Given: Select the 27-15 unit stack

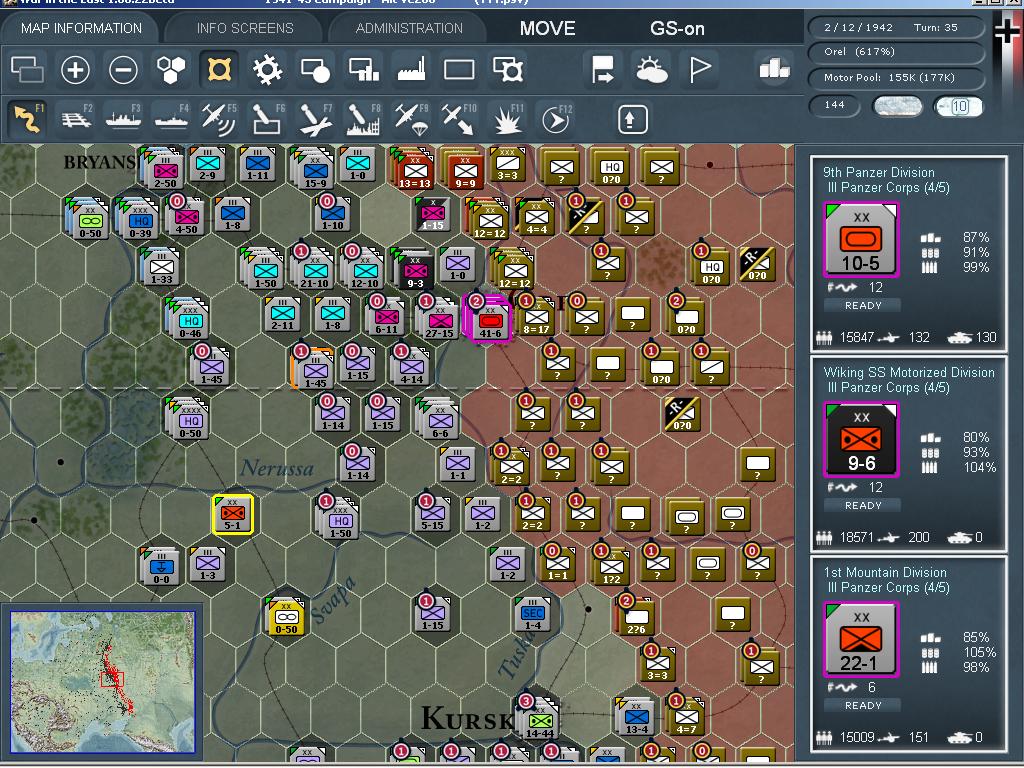Looking at the screenshot, I should point(439,321).
